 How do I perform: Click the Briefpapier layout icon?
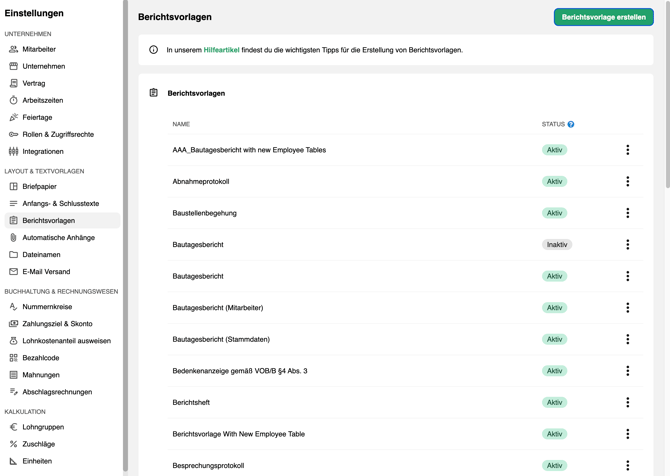(x=14, y=186)
